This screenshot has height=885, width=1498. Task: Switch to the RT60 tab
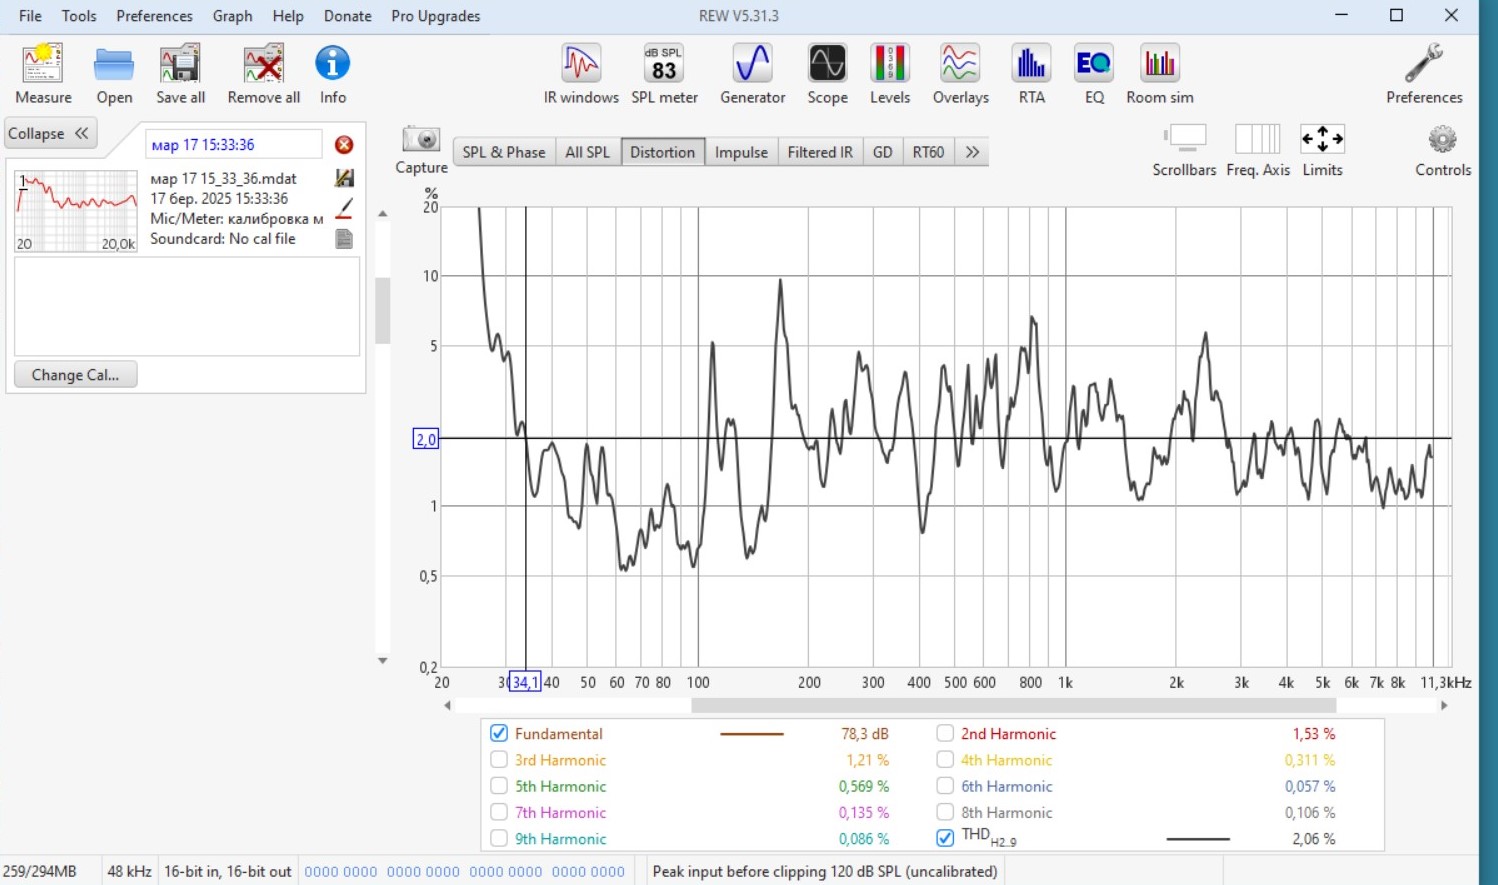[x=928, y=152]
